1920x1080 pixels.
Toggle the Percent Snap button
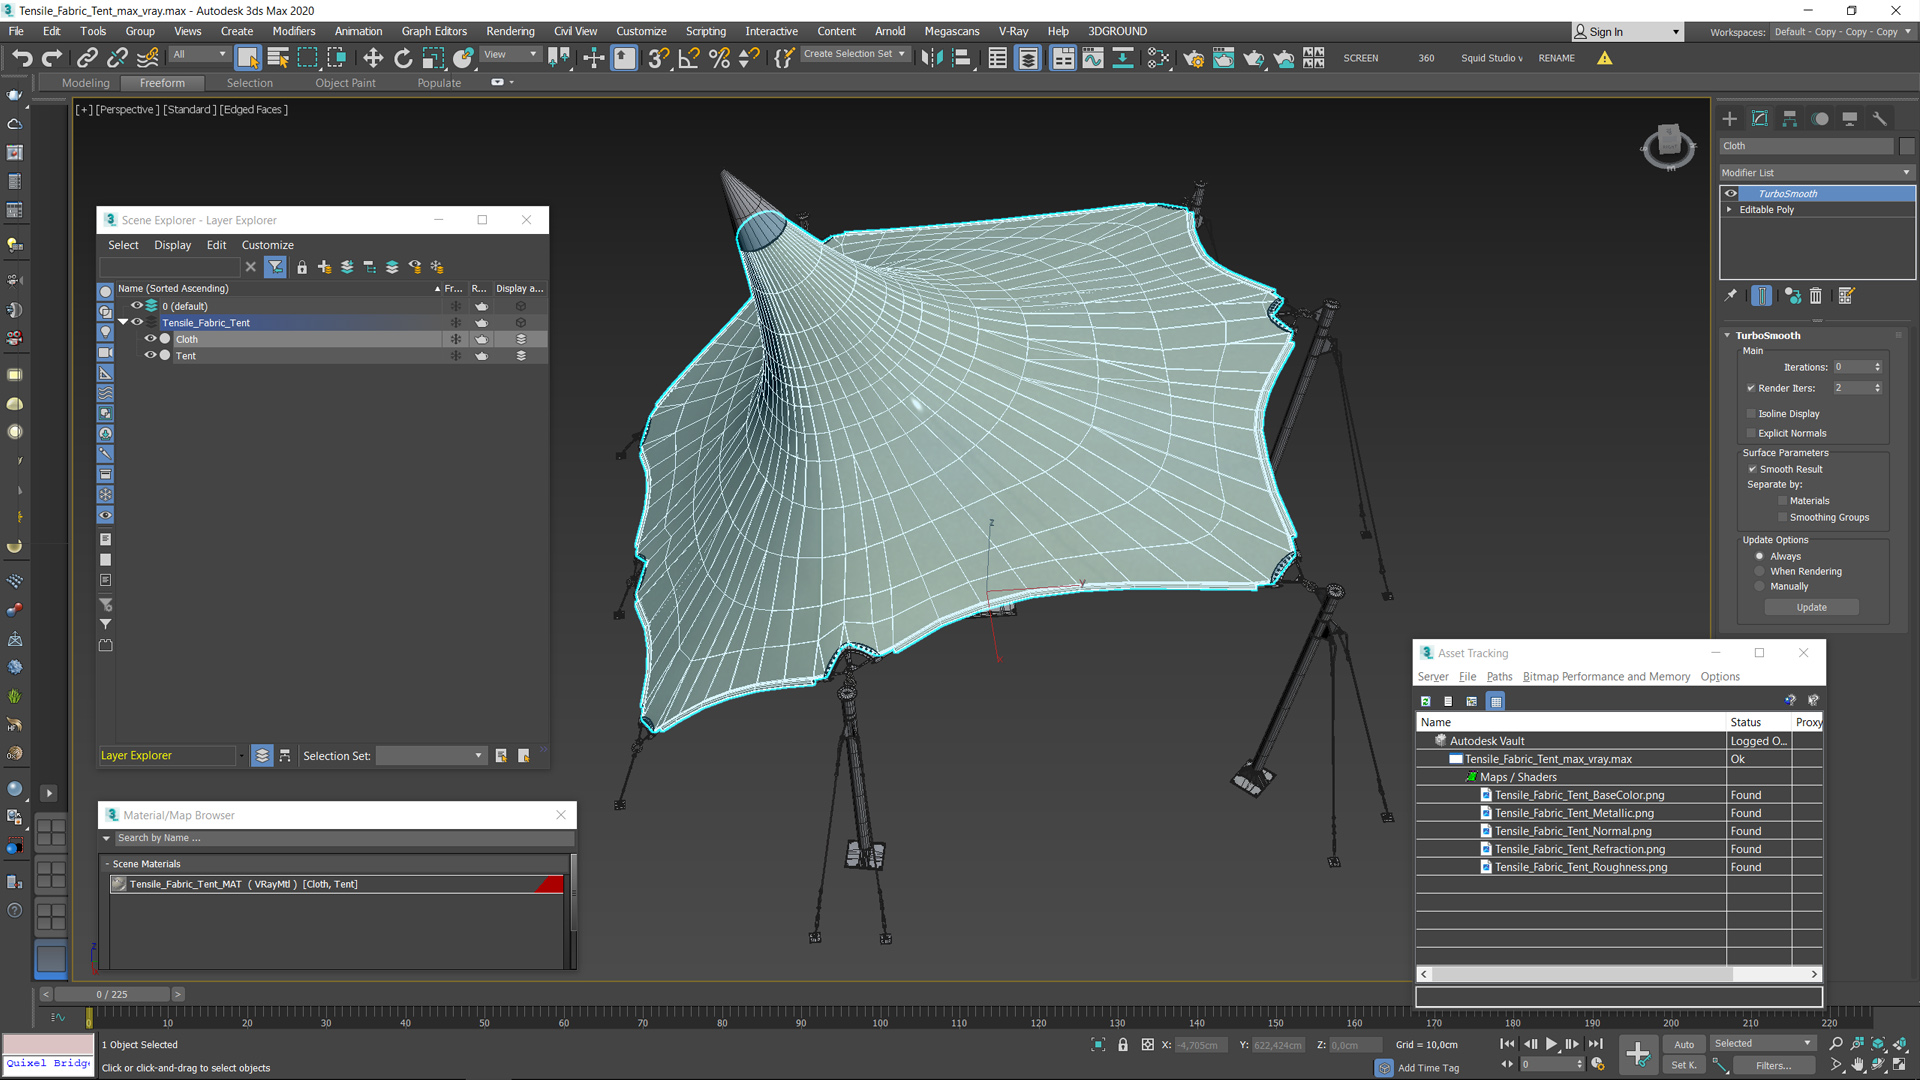point(719,58)
